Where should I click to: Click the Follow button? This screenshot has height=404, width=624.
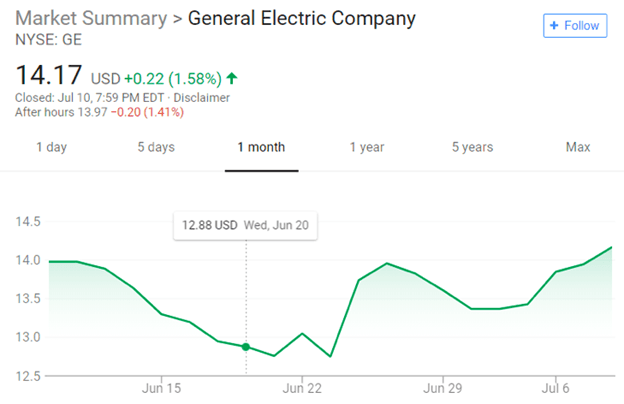tap(575, 25)
